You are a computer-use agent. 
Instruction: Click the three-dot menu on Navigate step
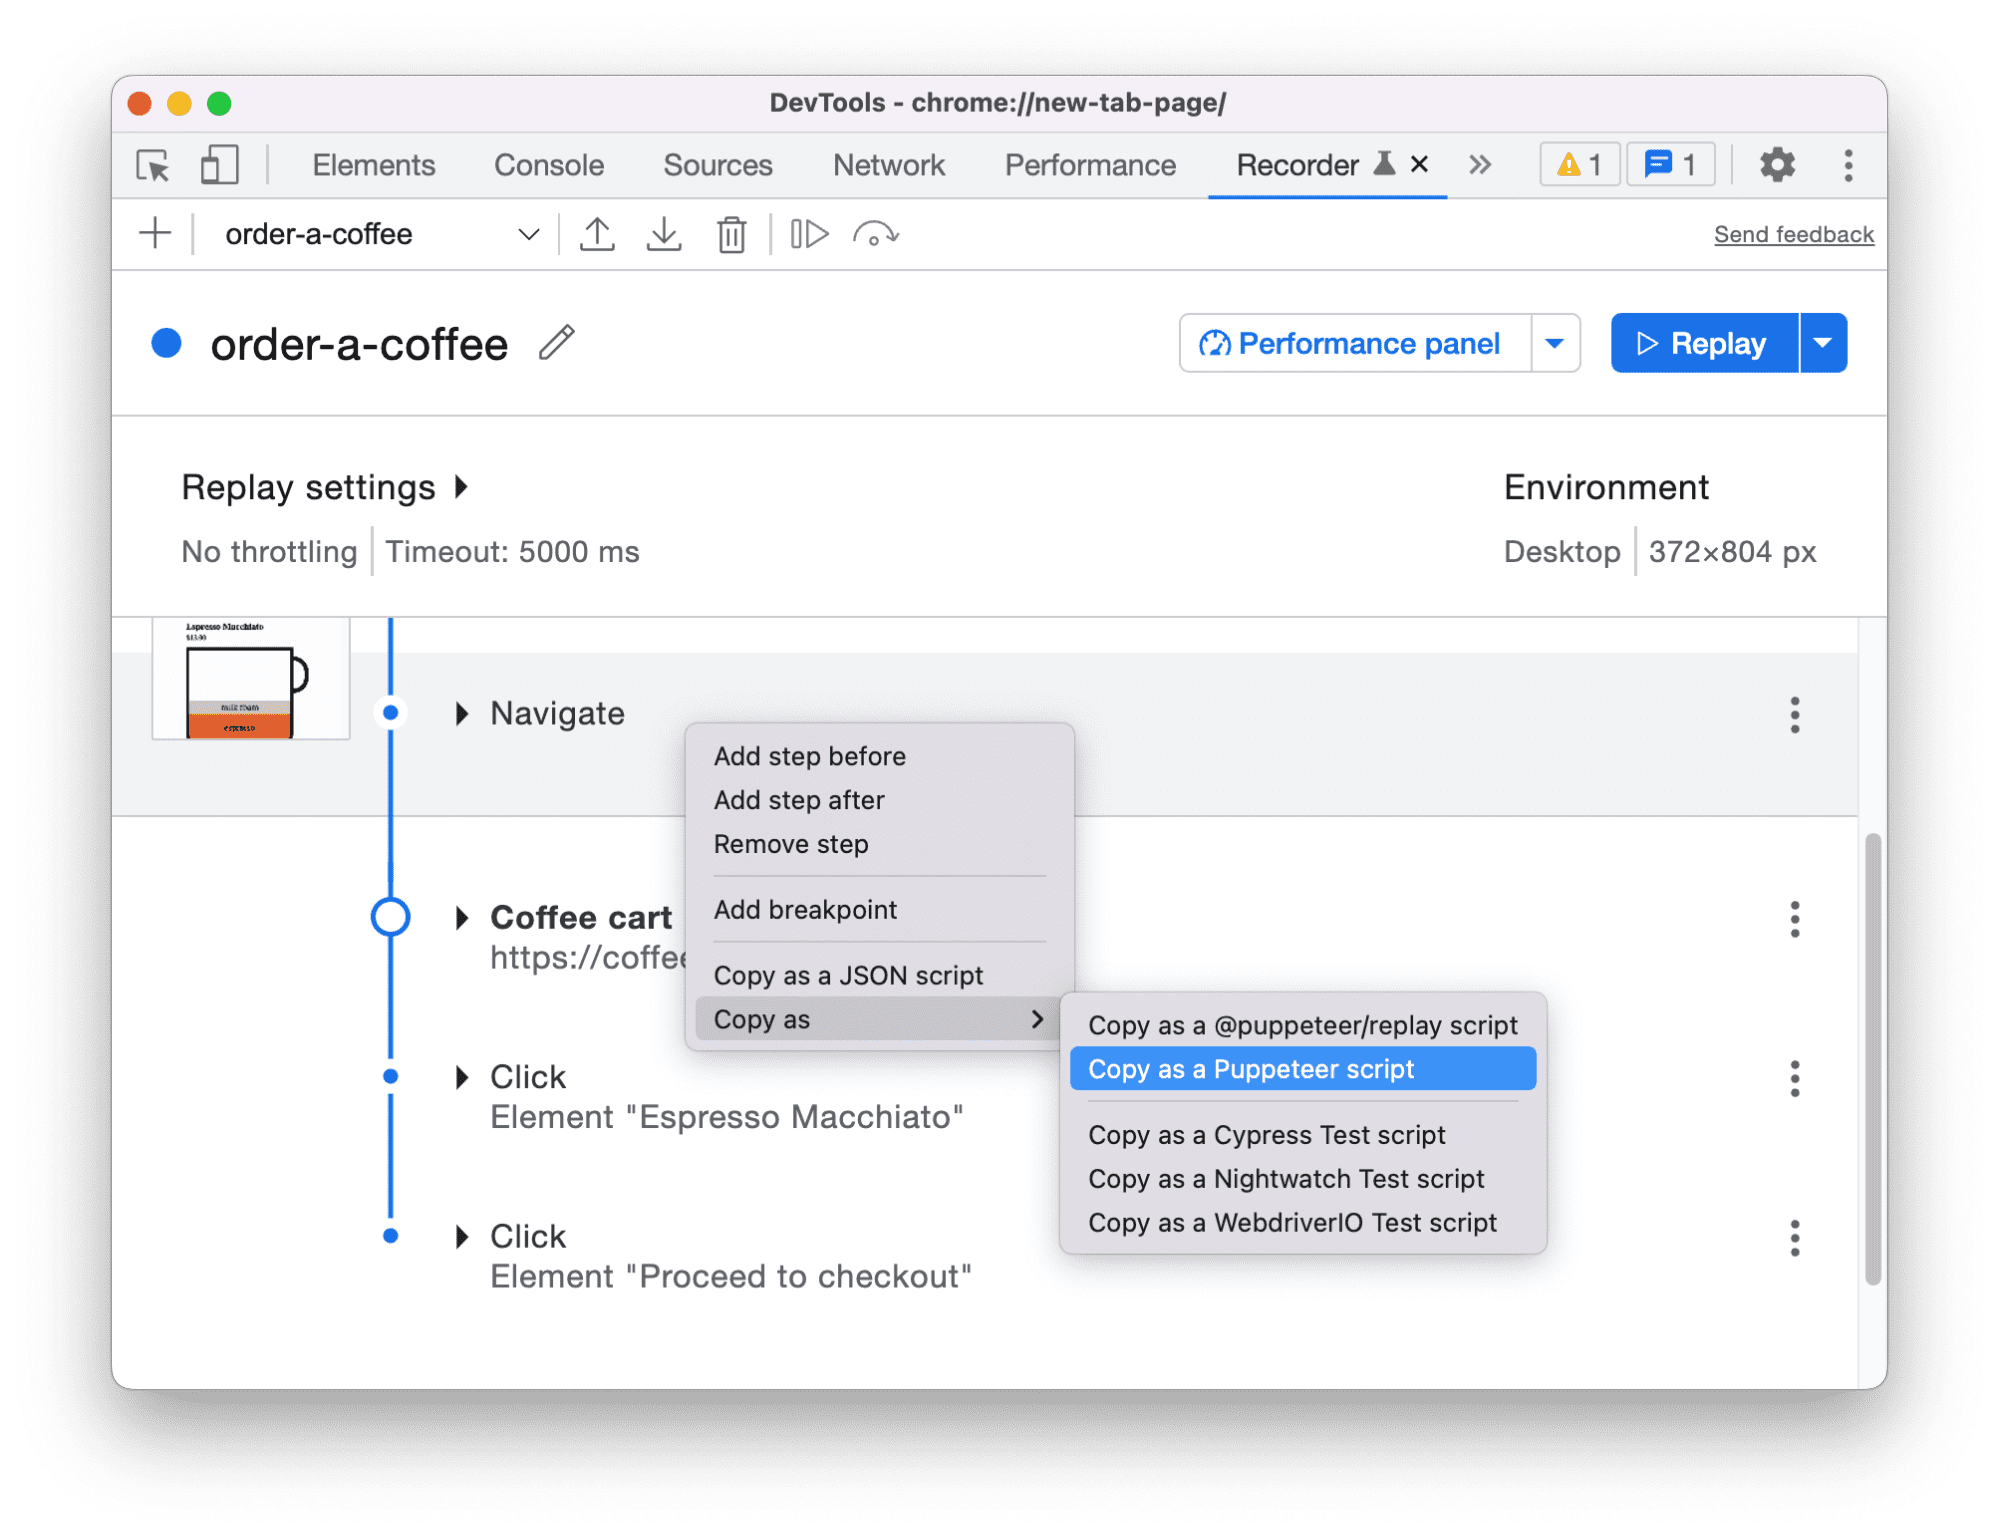pos(1796,710)
